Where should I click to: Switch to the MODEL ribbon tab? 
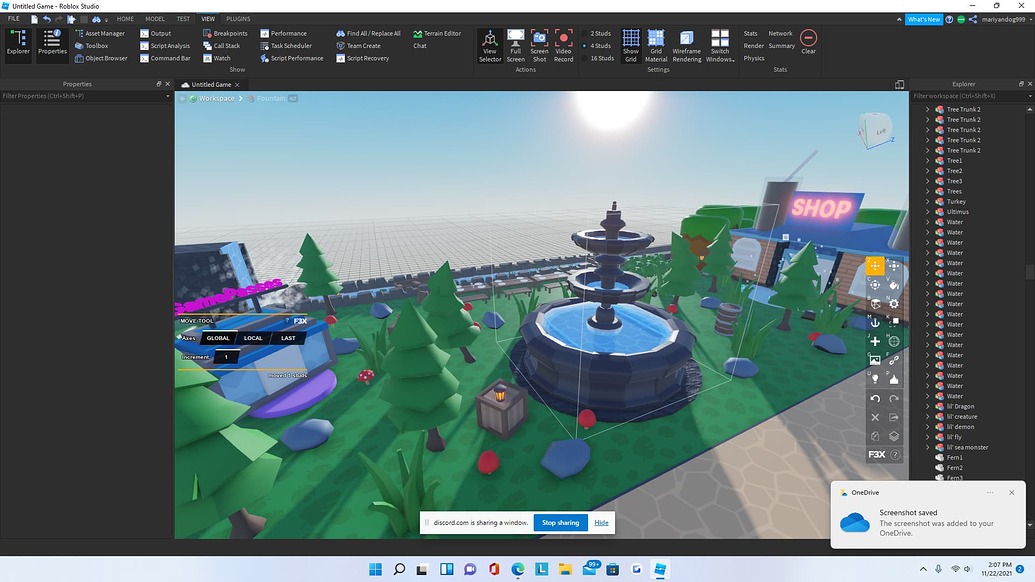click(154, 18)
